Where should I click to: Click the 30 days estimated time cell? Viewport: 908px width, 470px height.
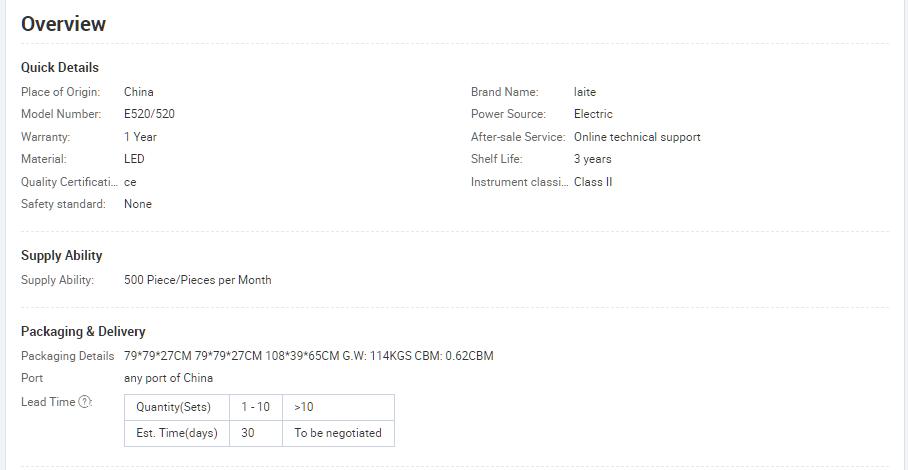coord(248,433)
